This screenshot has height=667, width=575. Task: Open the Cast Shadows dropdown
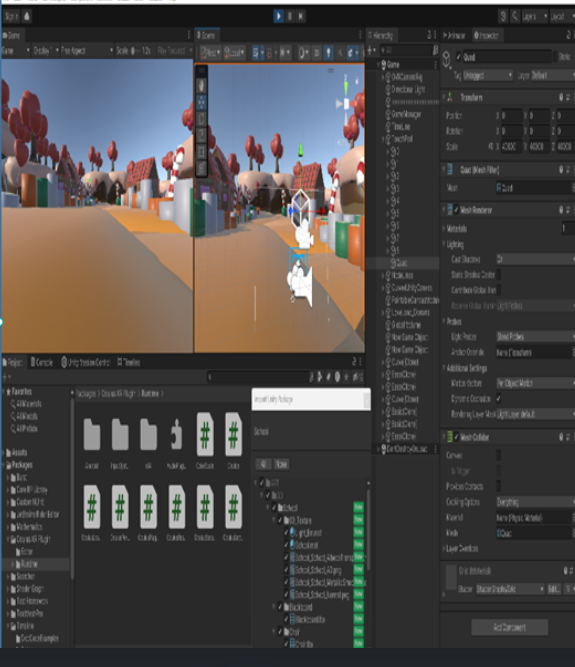pyautogui.click(x=535, y=259)
